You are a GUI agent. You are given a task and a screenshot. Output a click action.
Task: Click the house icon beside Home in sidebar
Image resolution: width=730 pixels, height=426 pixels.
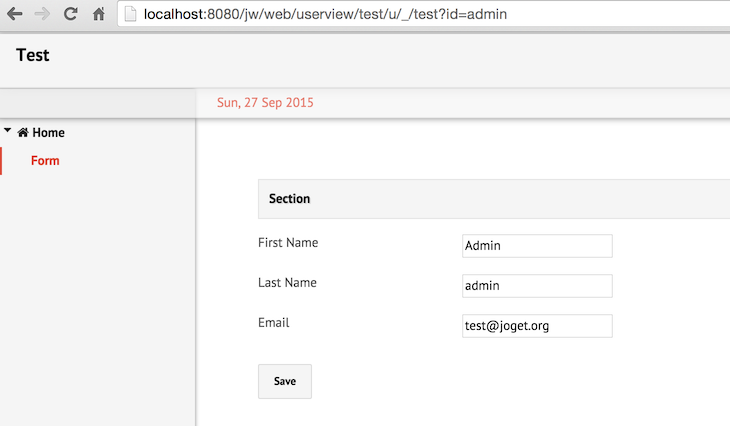[23, 133]
